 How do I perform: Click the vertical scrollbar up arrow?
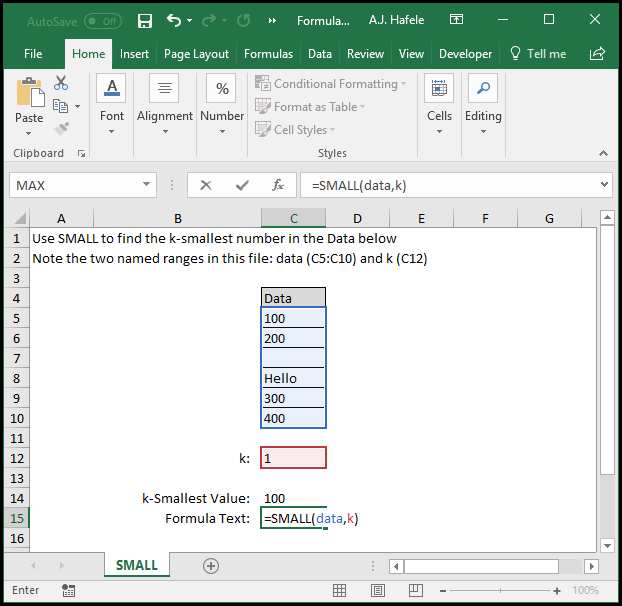[607, 217]
